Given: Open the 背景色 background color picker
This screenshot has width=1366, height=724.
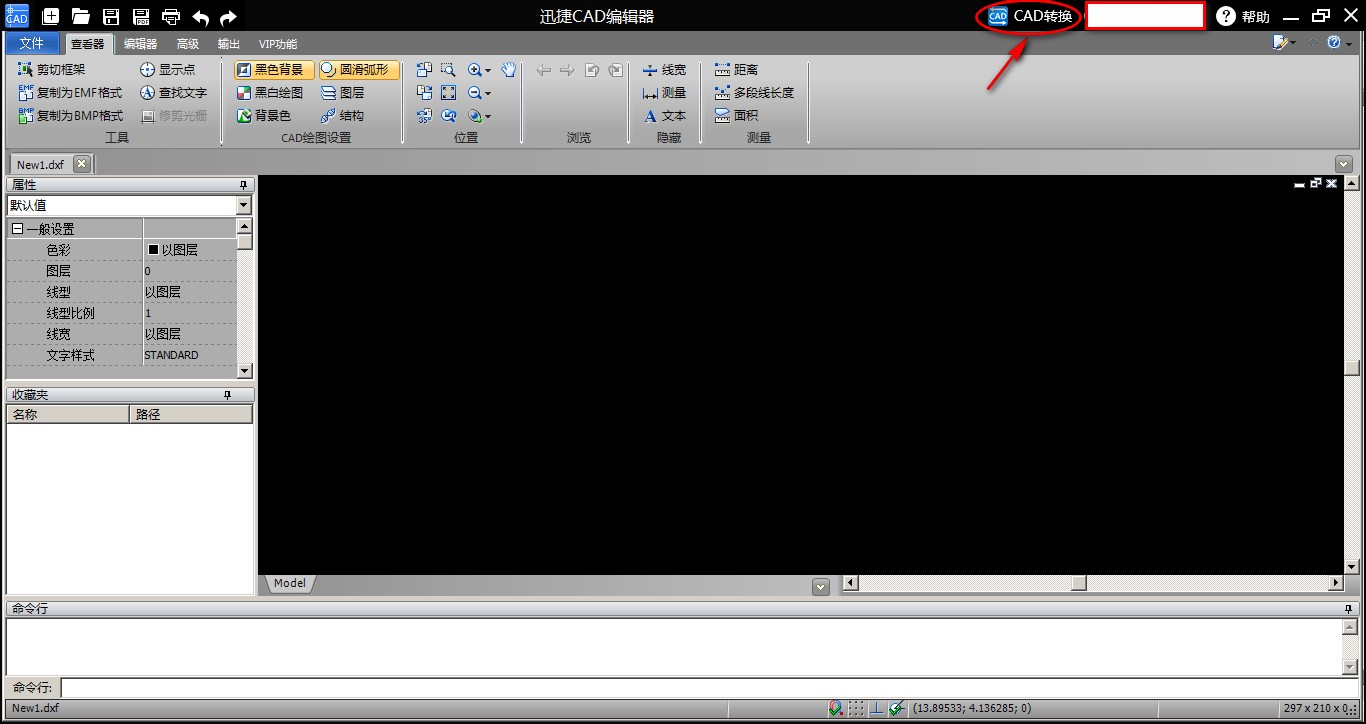Looking at the screenshot, I should click(264, 116).
